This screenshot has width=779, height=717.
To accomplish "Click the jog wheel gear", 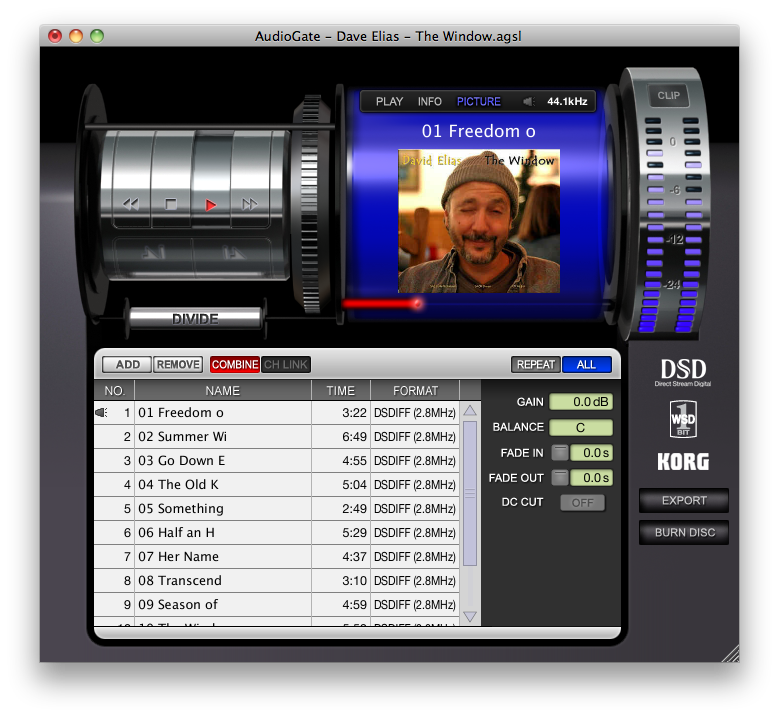I will 311,204.
